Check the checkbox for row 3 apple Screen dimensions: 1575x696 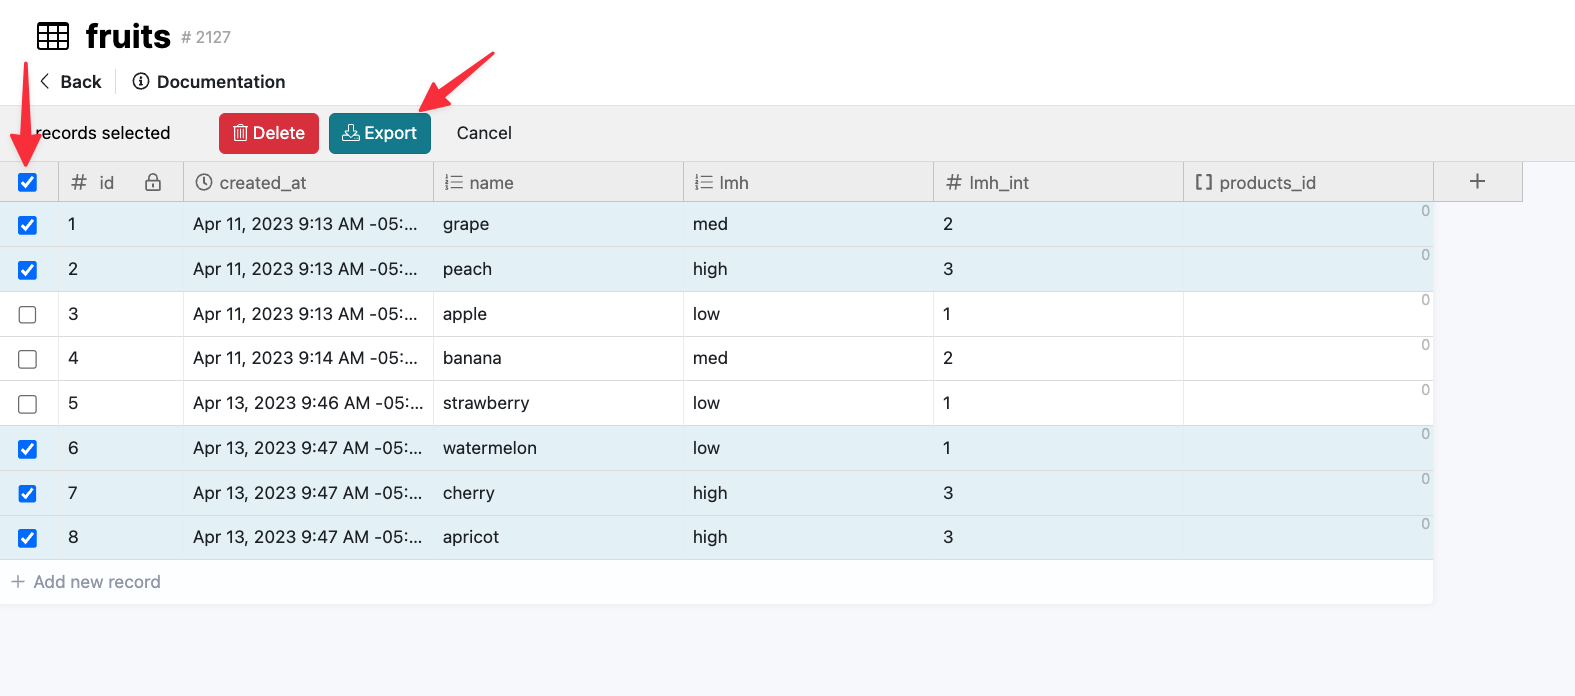coord(27,315)
